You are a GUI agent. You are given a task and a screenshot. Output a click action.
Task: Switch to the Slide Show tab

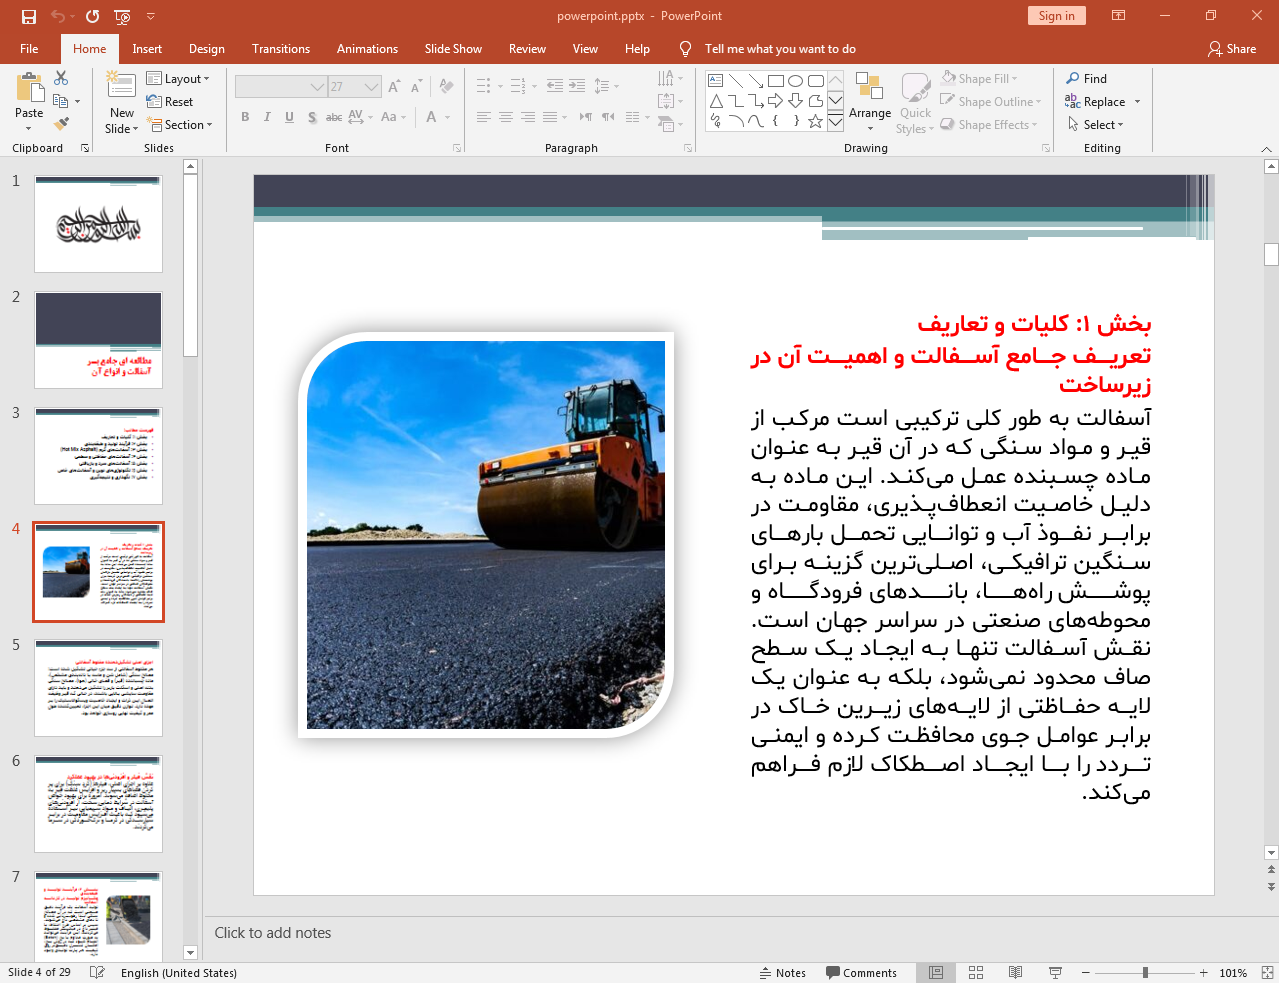[453, 49]
